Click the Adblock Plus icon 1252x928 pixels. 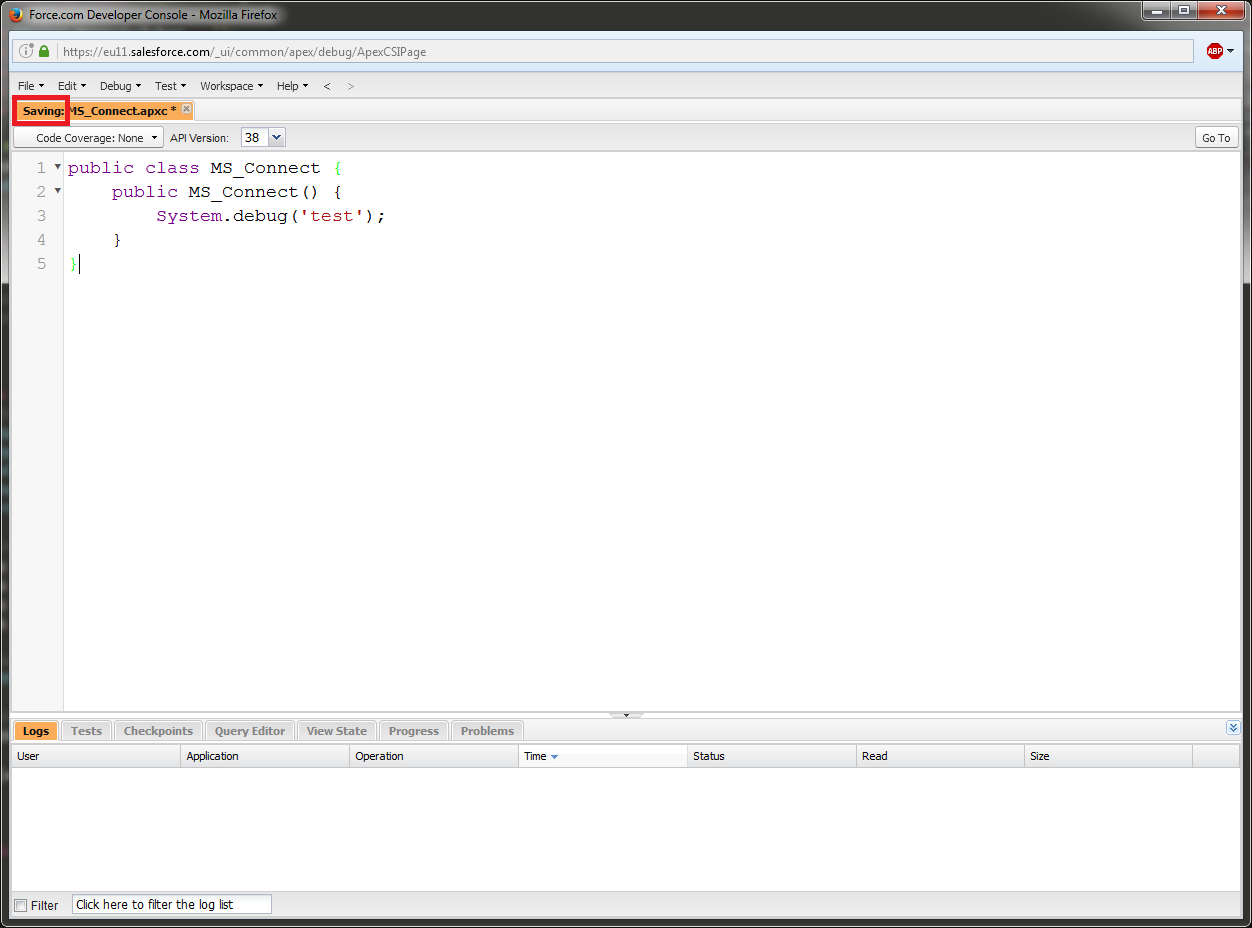tap(1214, 51)
